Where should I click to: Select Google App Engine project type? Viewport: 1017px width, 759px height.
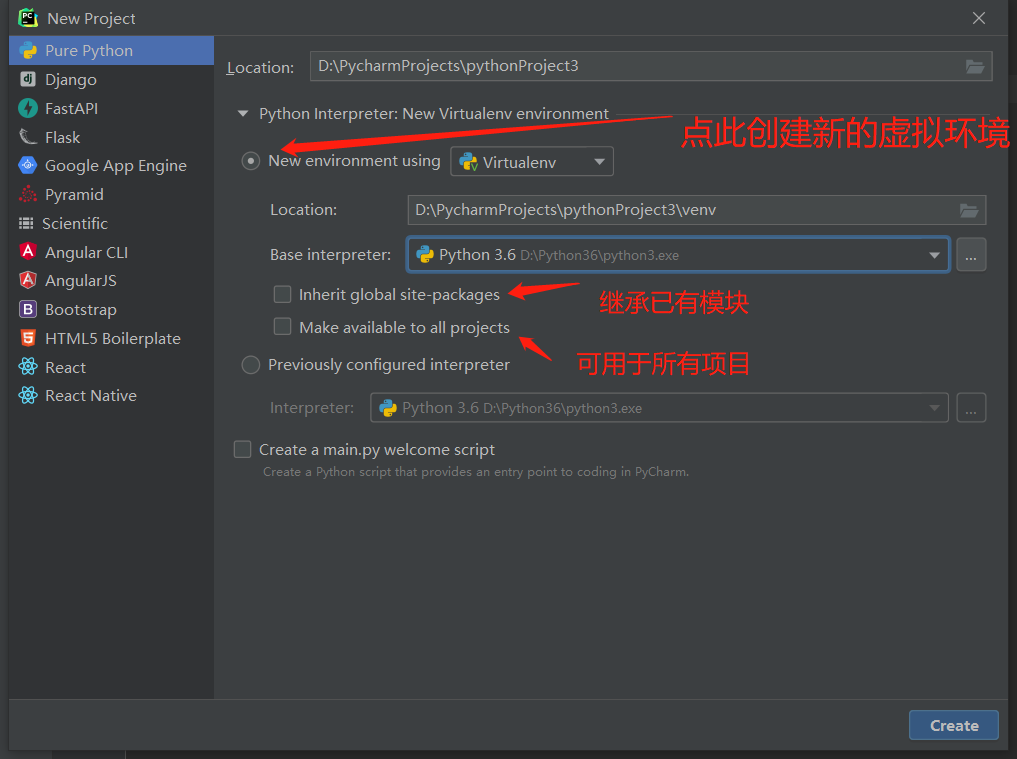112,165
